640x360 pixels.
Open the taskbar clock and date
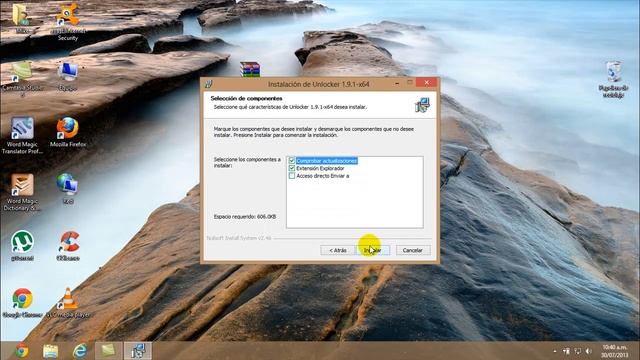click(615, 351)
